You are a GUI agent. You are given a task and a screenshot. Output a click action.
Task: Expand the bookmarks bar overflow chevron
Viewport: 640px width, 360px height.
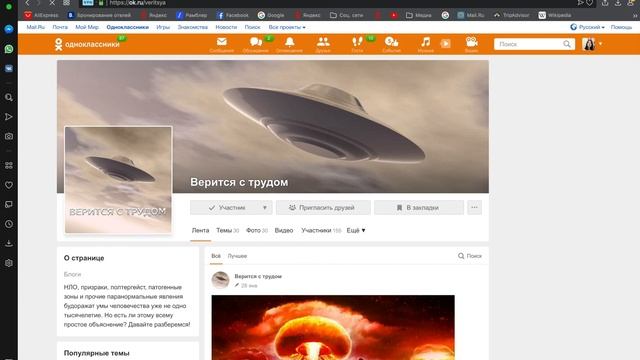[x=635, y=16]
